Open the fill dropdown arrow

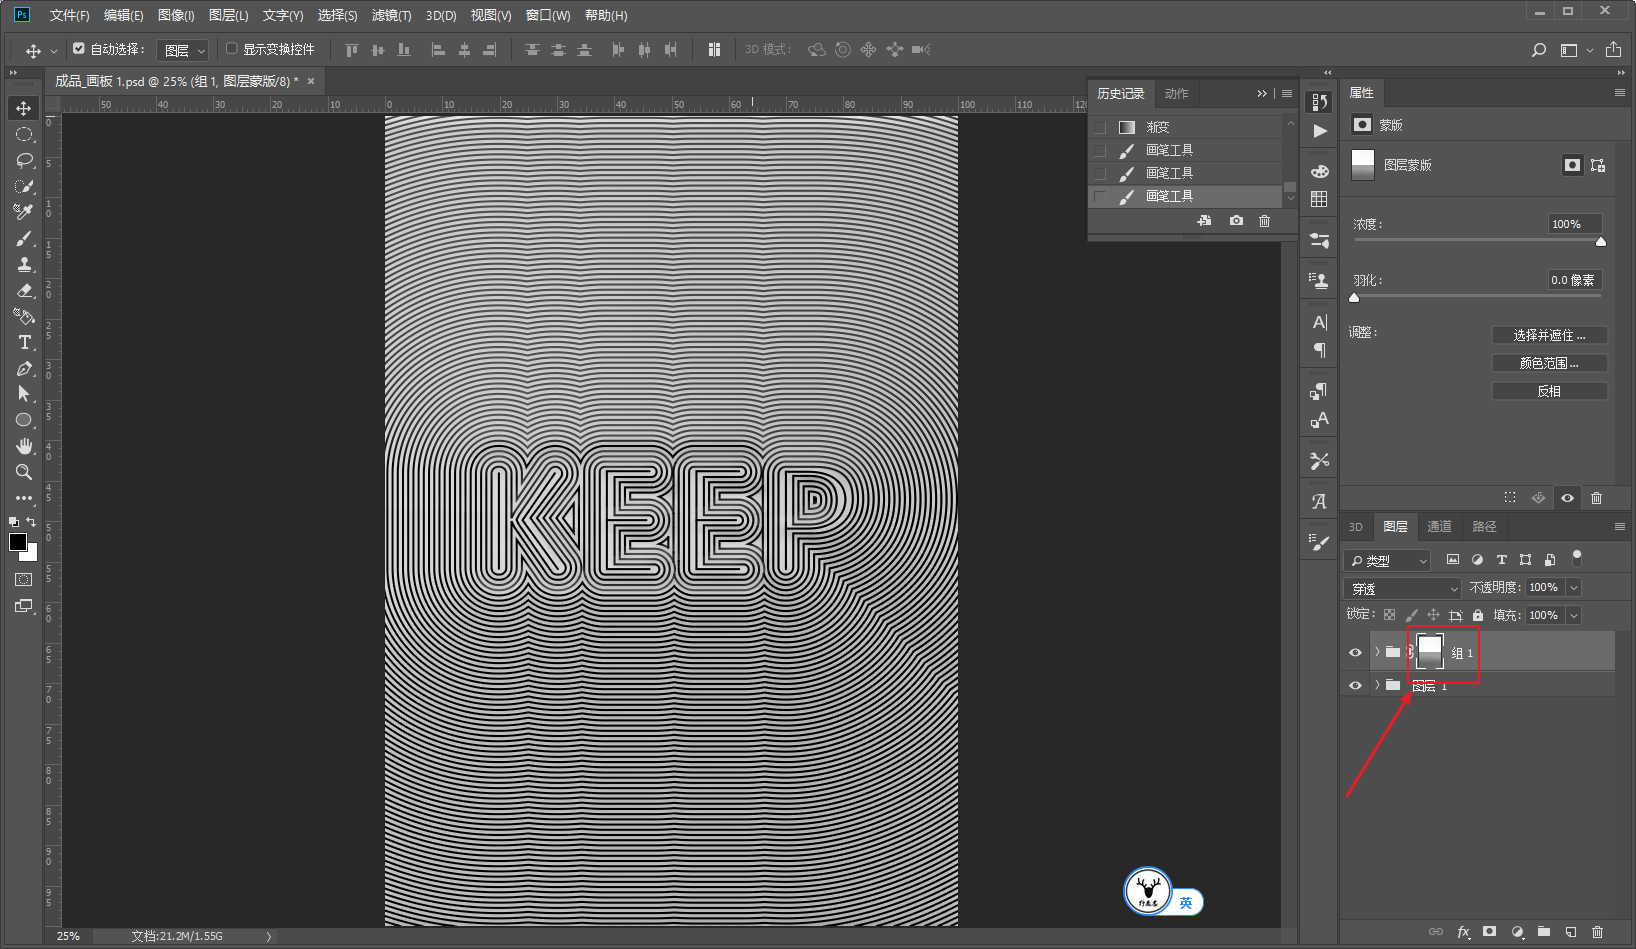(x=1574, y=616)
